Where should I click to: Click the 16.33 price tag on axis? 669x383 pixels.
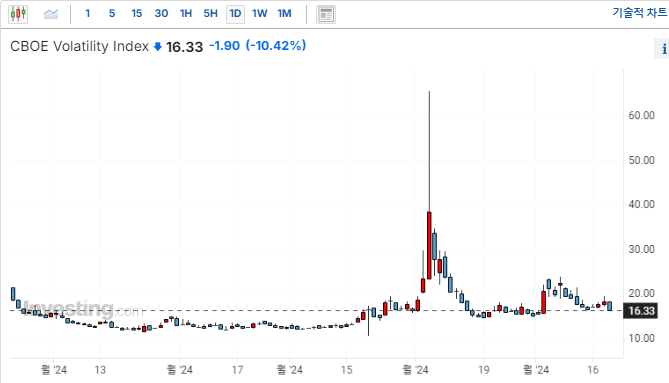[x=641, y=311]
